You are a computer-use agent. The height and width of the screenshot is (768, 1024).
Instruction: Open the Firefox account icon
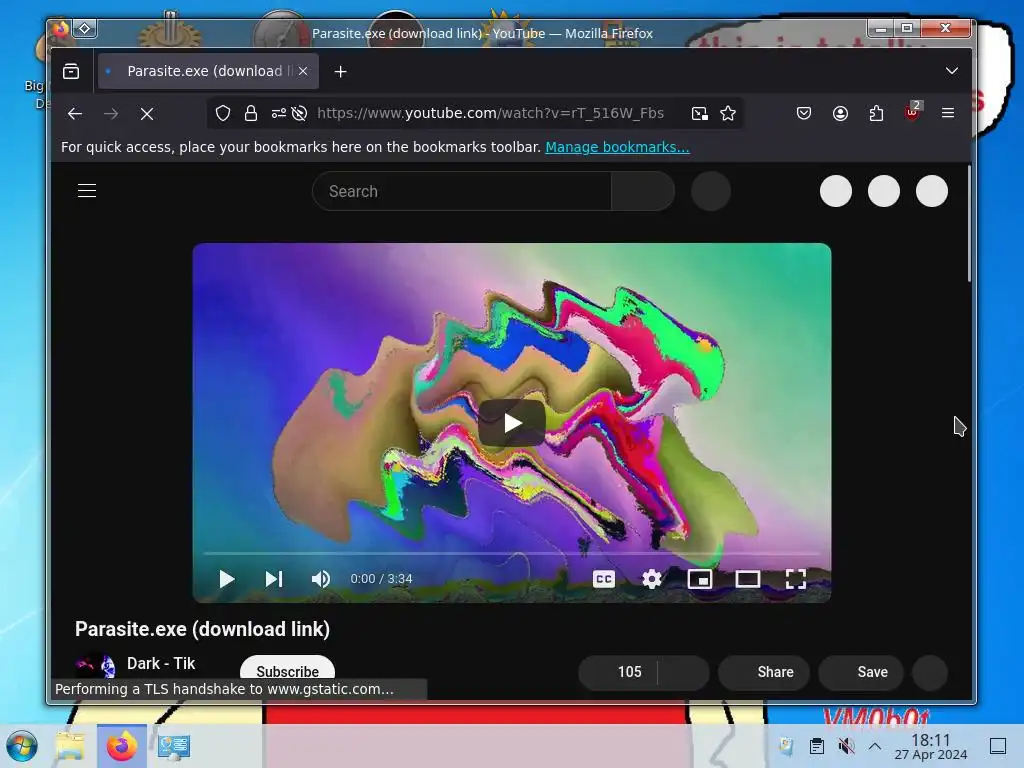pos(840,114)
